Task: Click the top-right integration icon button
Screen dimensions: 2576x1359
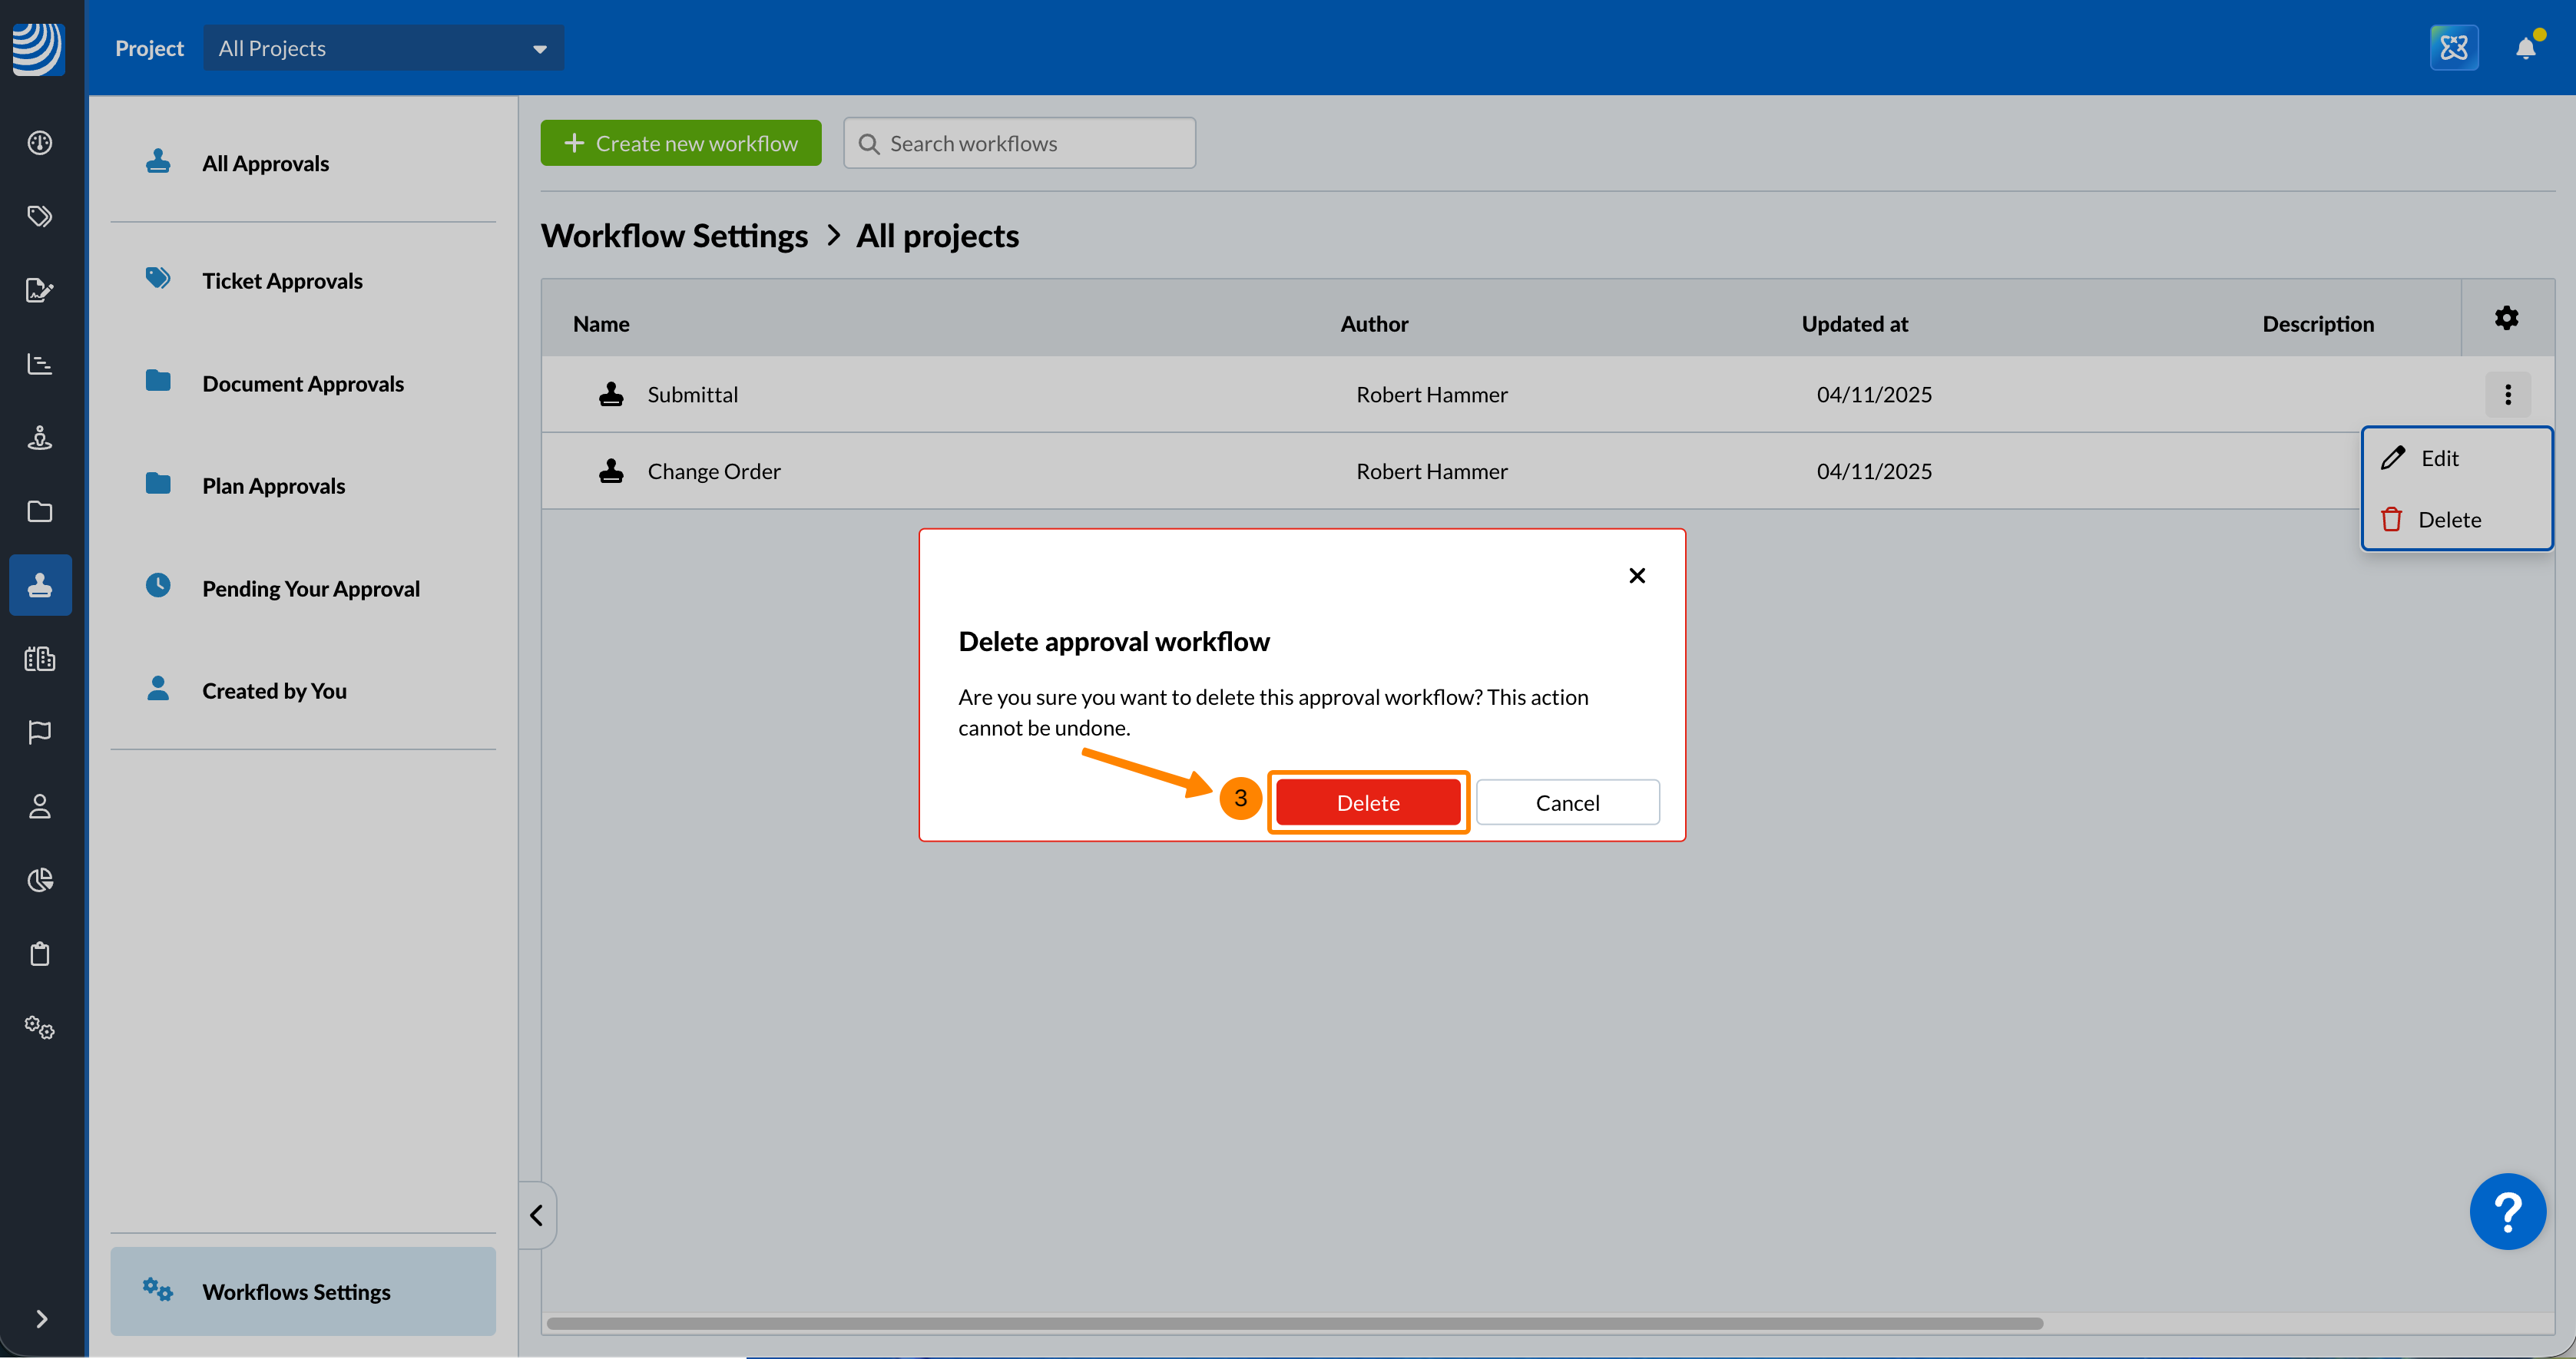Action: click(x=2453, y=48)
